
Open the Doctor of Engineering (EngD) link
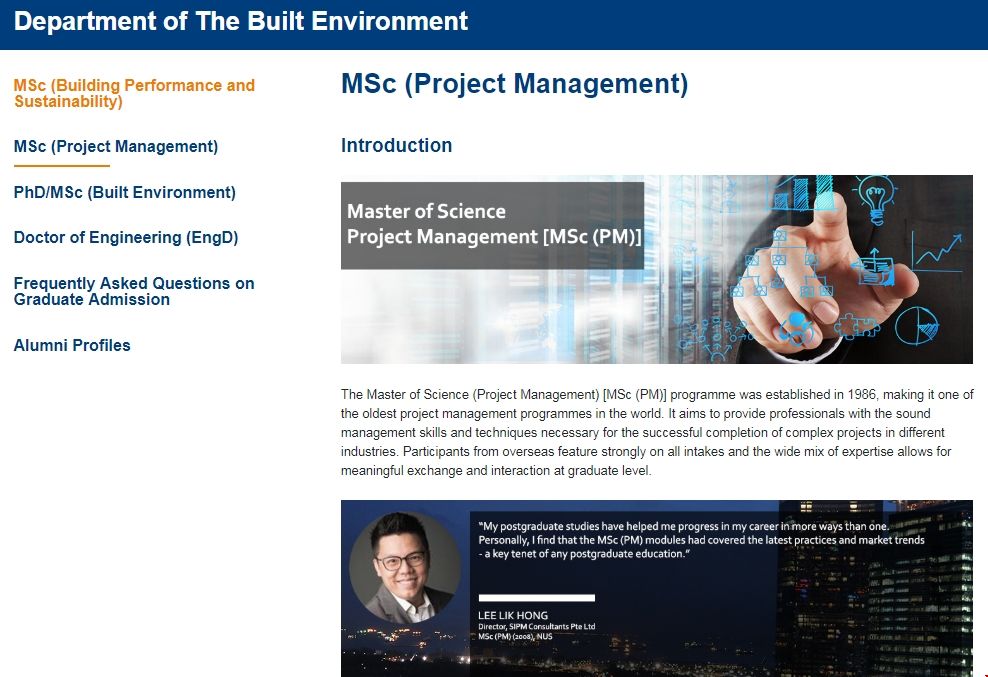(x=125, y=238)
